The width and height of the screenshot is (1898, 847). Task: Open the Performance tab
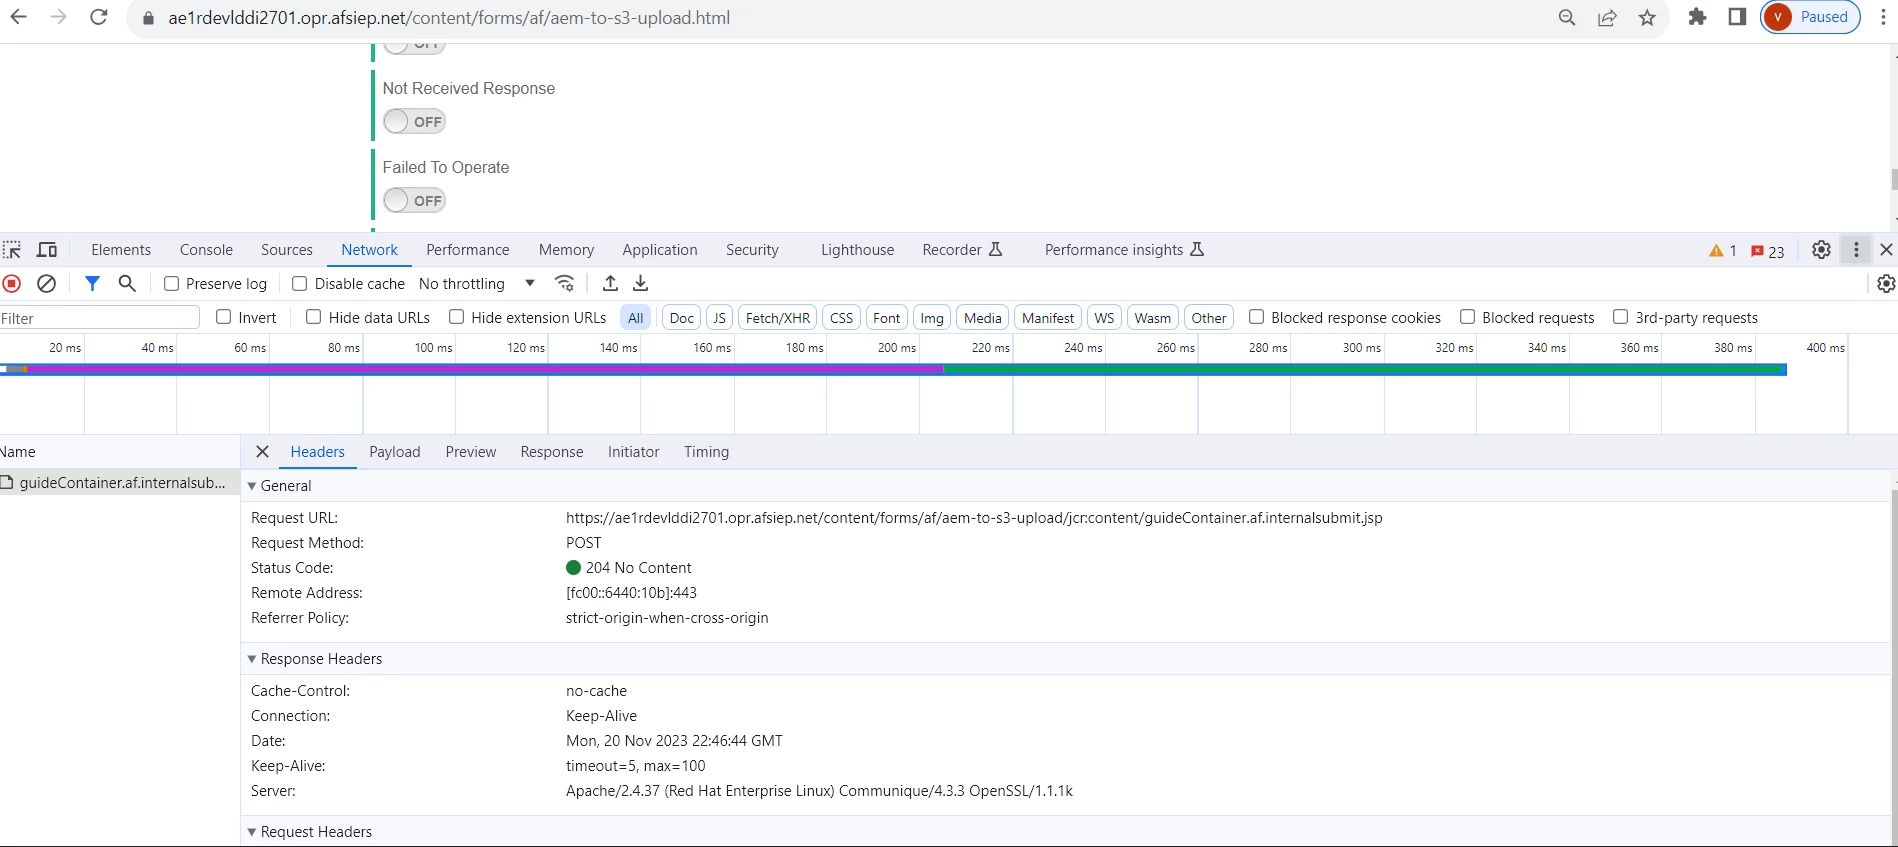click(x=467, y=250)
